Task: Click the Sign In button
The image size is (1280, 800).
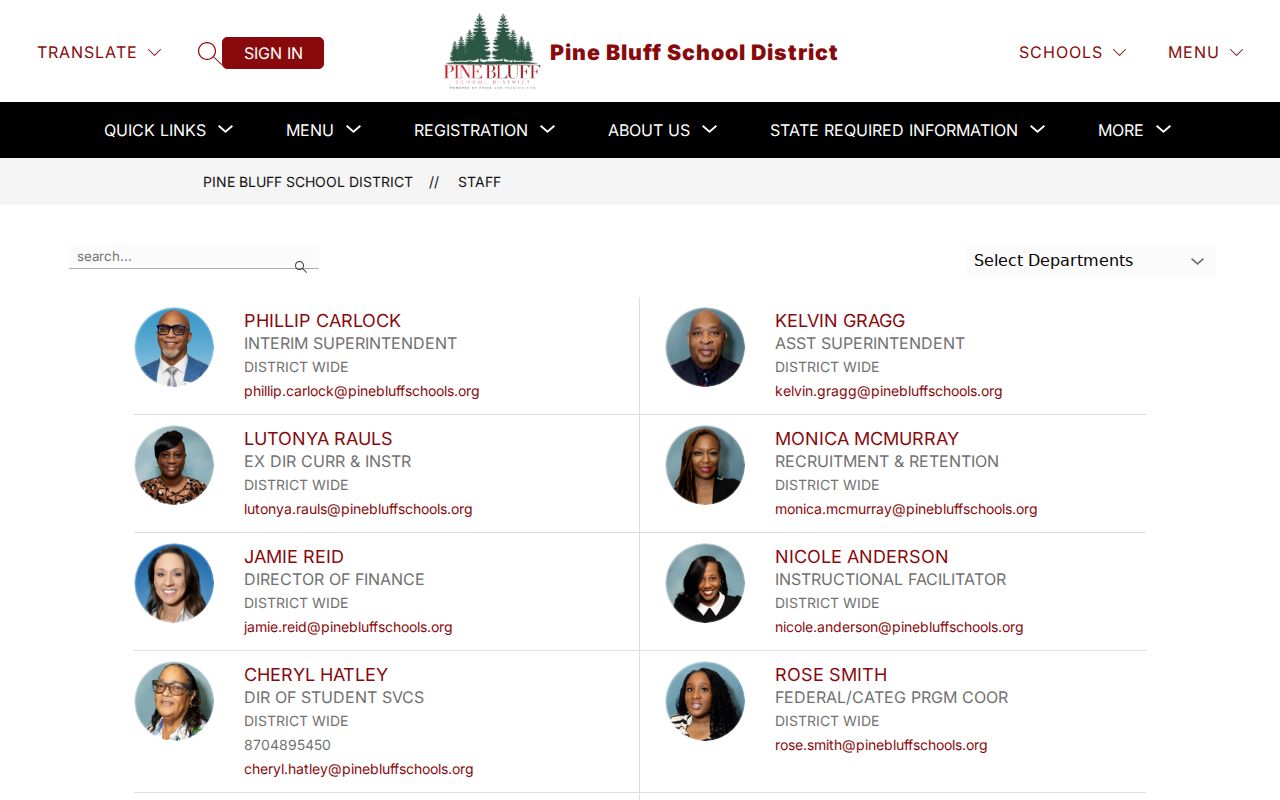Action: click(x=273, y=53)
